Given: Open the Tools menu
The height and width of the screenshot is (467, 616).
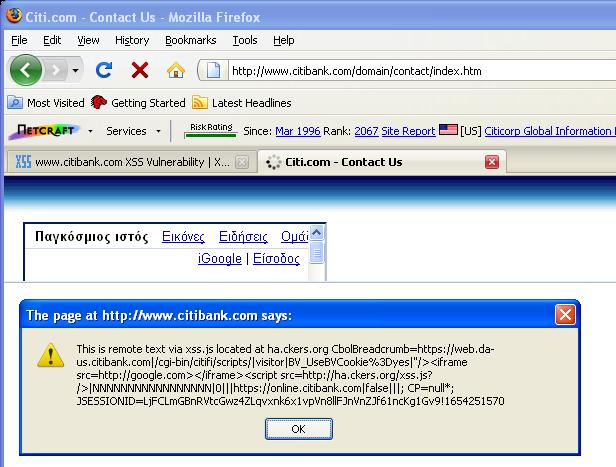Looking at the screenshot, I should 245,40.
